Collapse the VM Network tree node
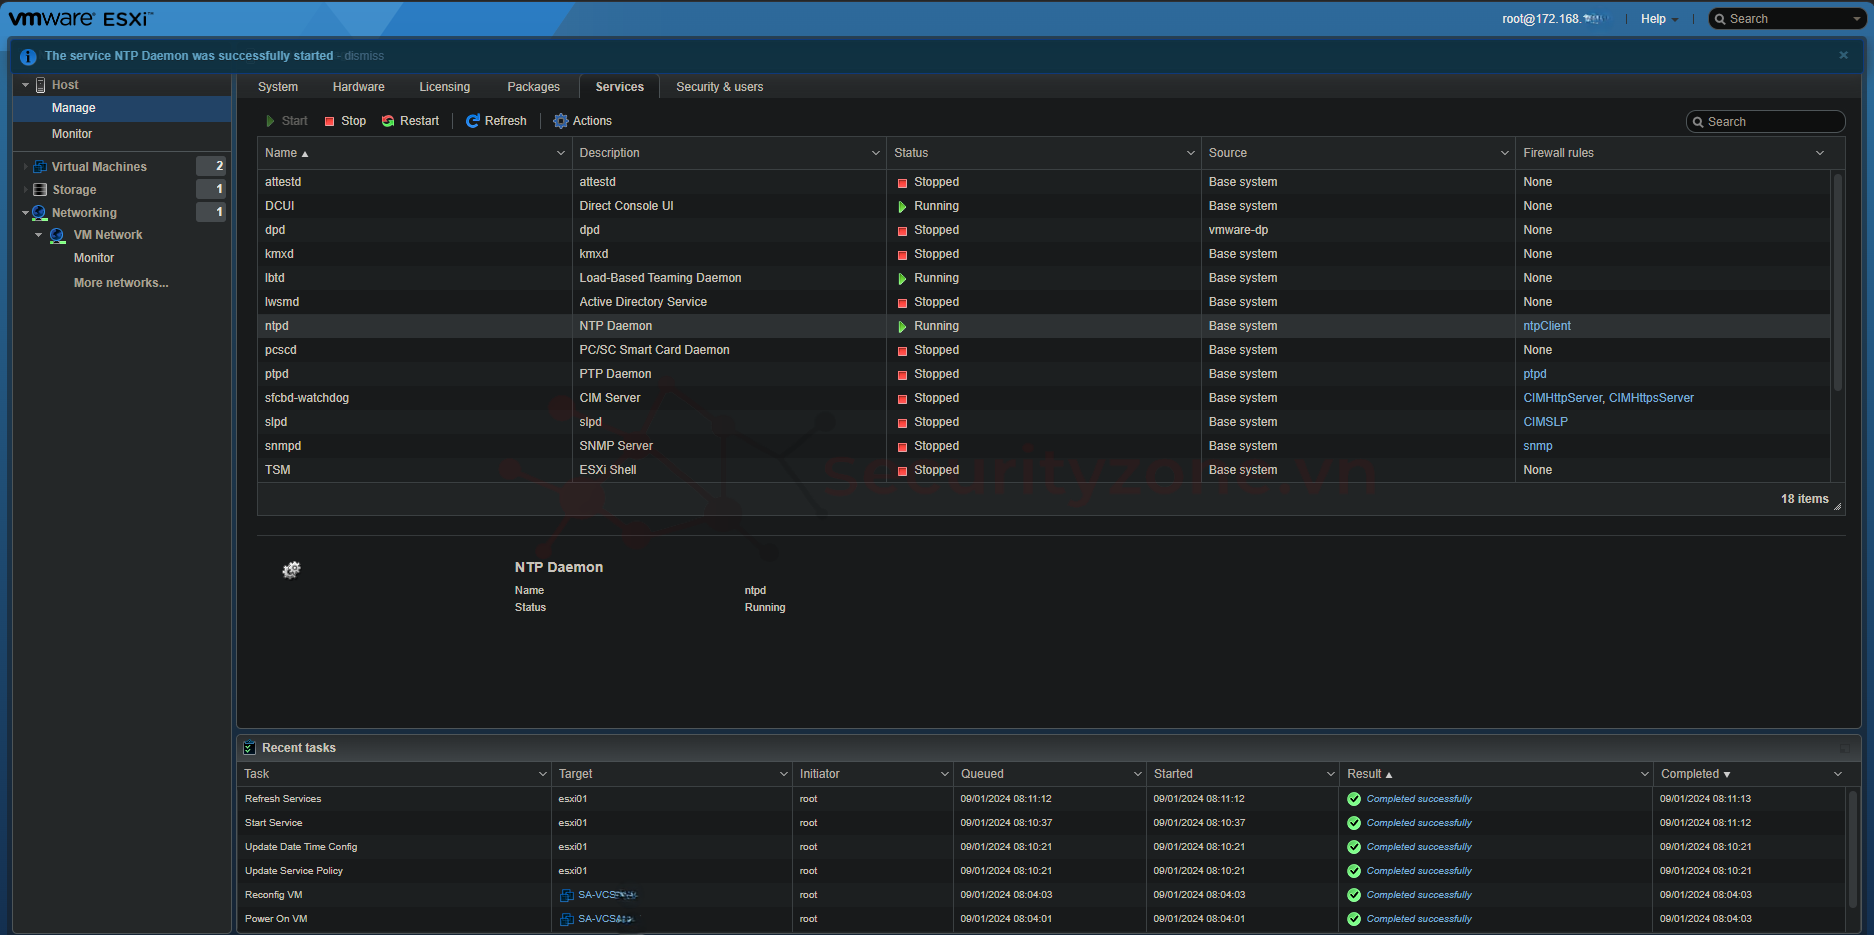The height and width of the screenshot is (935, 1874). tap(39, 236)
